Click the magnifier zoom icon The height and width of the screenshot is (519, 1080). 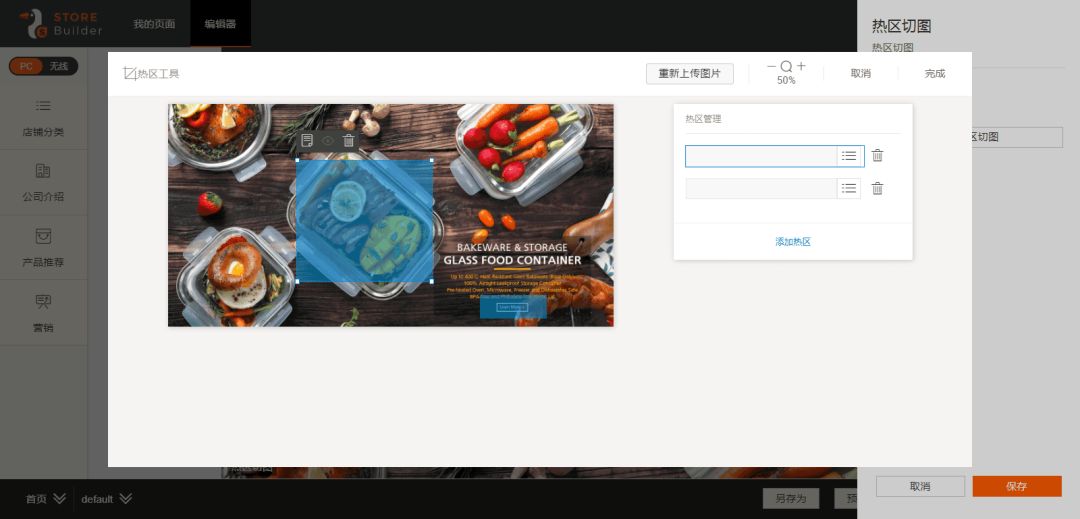786,67
